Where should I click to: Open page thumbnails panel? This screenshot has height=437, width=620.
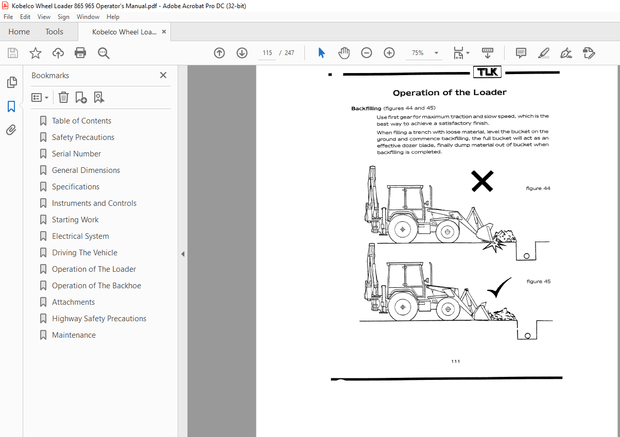12,82
